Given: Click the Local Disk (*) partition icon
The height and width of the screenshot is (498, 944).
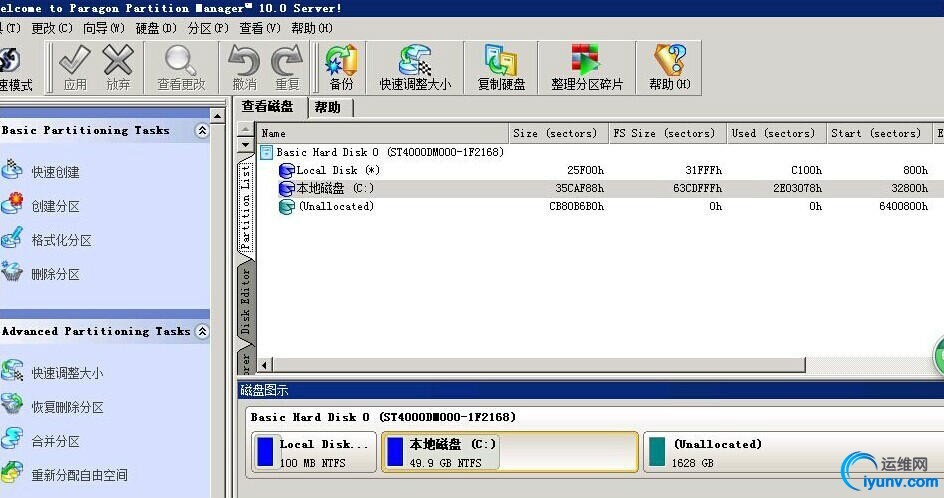Looking at the screenshot, I should tap(287, 171).
